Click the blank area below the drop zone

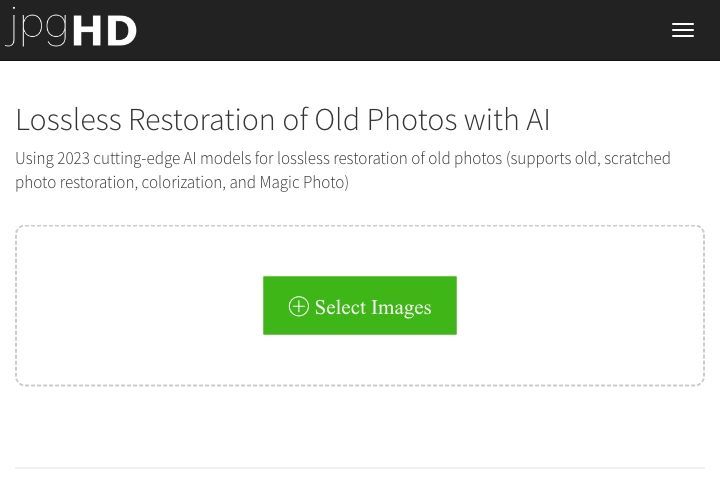point(360,425)
